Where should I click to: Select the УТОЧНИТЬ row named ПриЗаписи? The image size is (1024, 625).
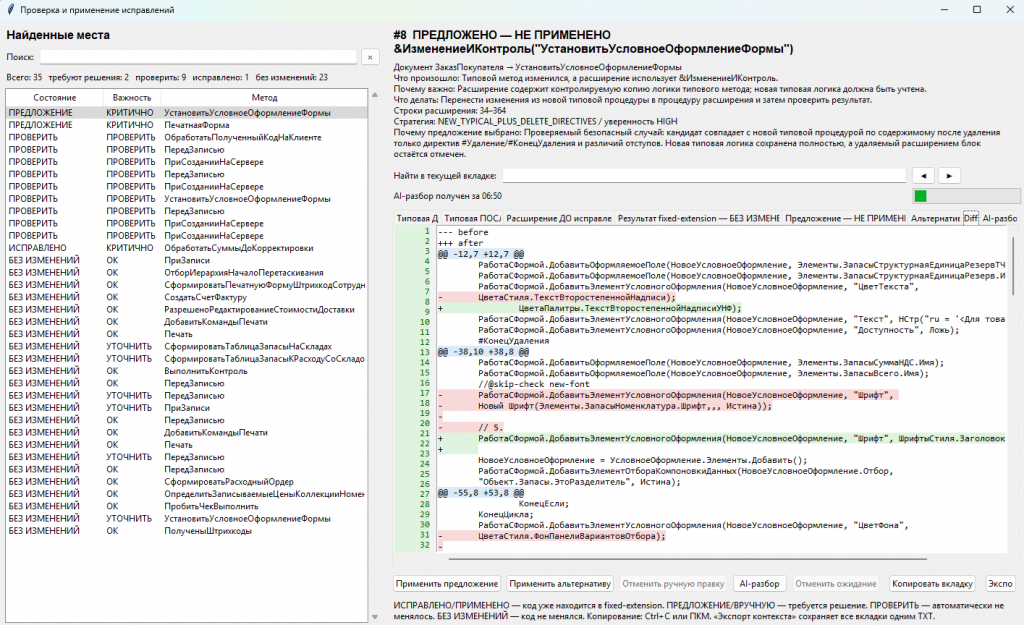[187, 408]
